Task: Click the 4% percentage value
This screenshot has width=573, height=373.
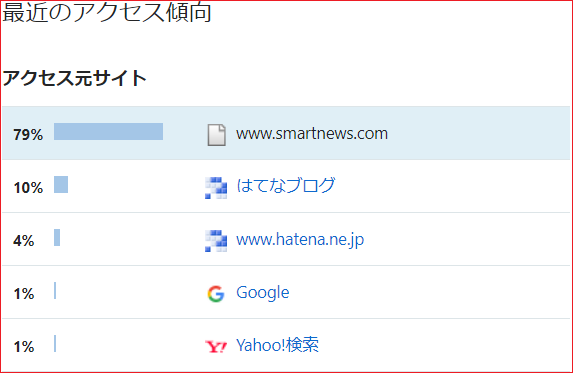Action: [x=24, y=241]
